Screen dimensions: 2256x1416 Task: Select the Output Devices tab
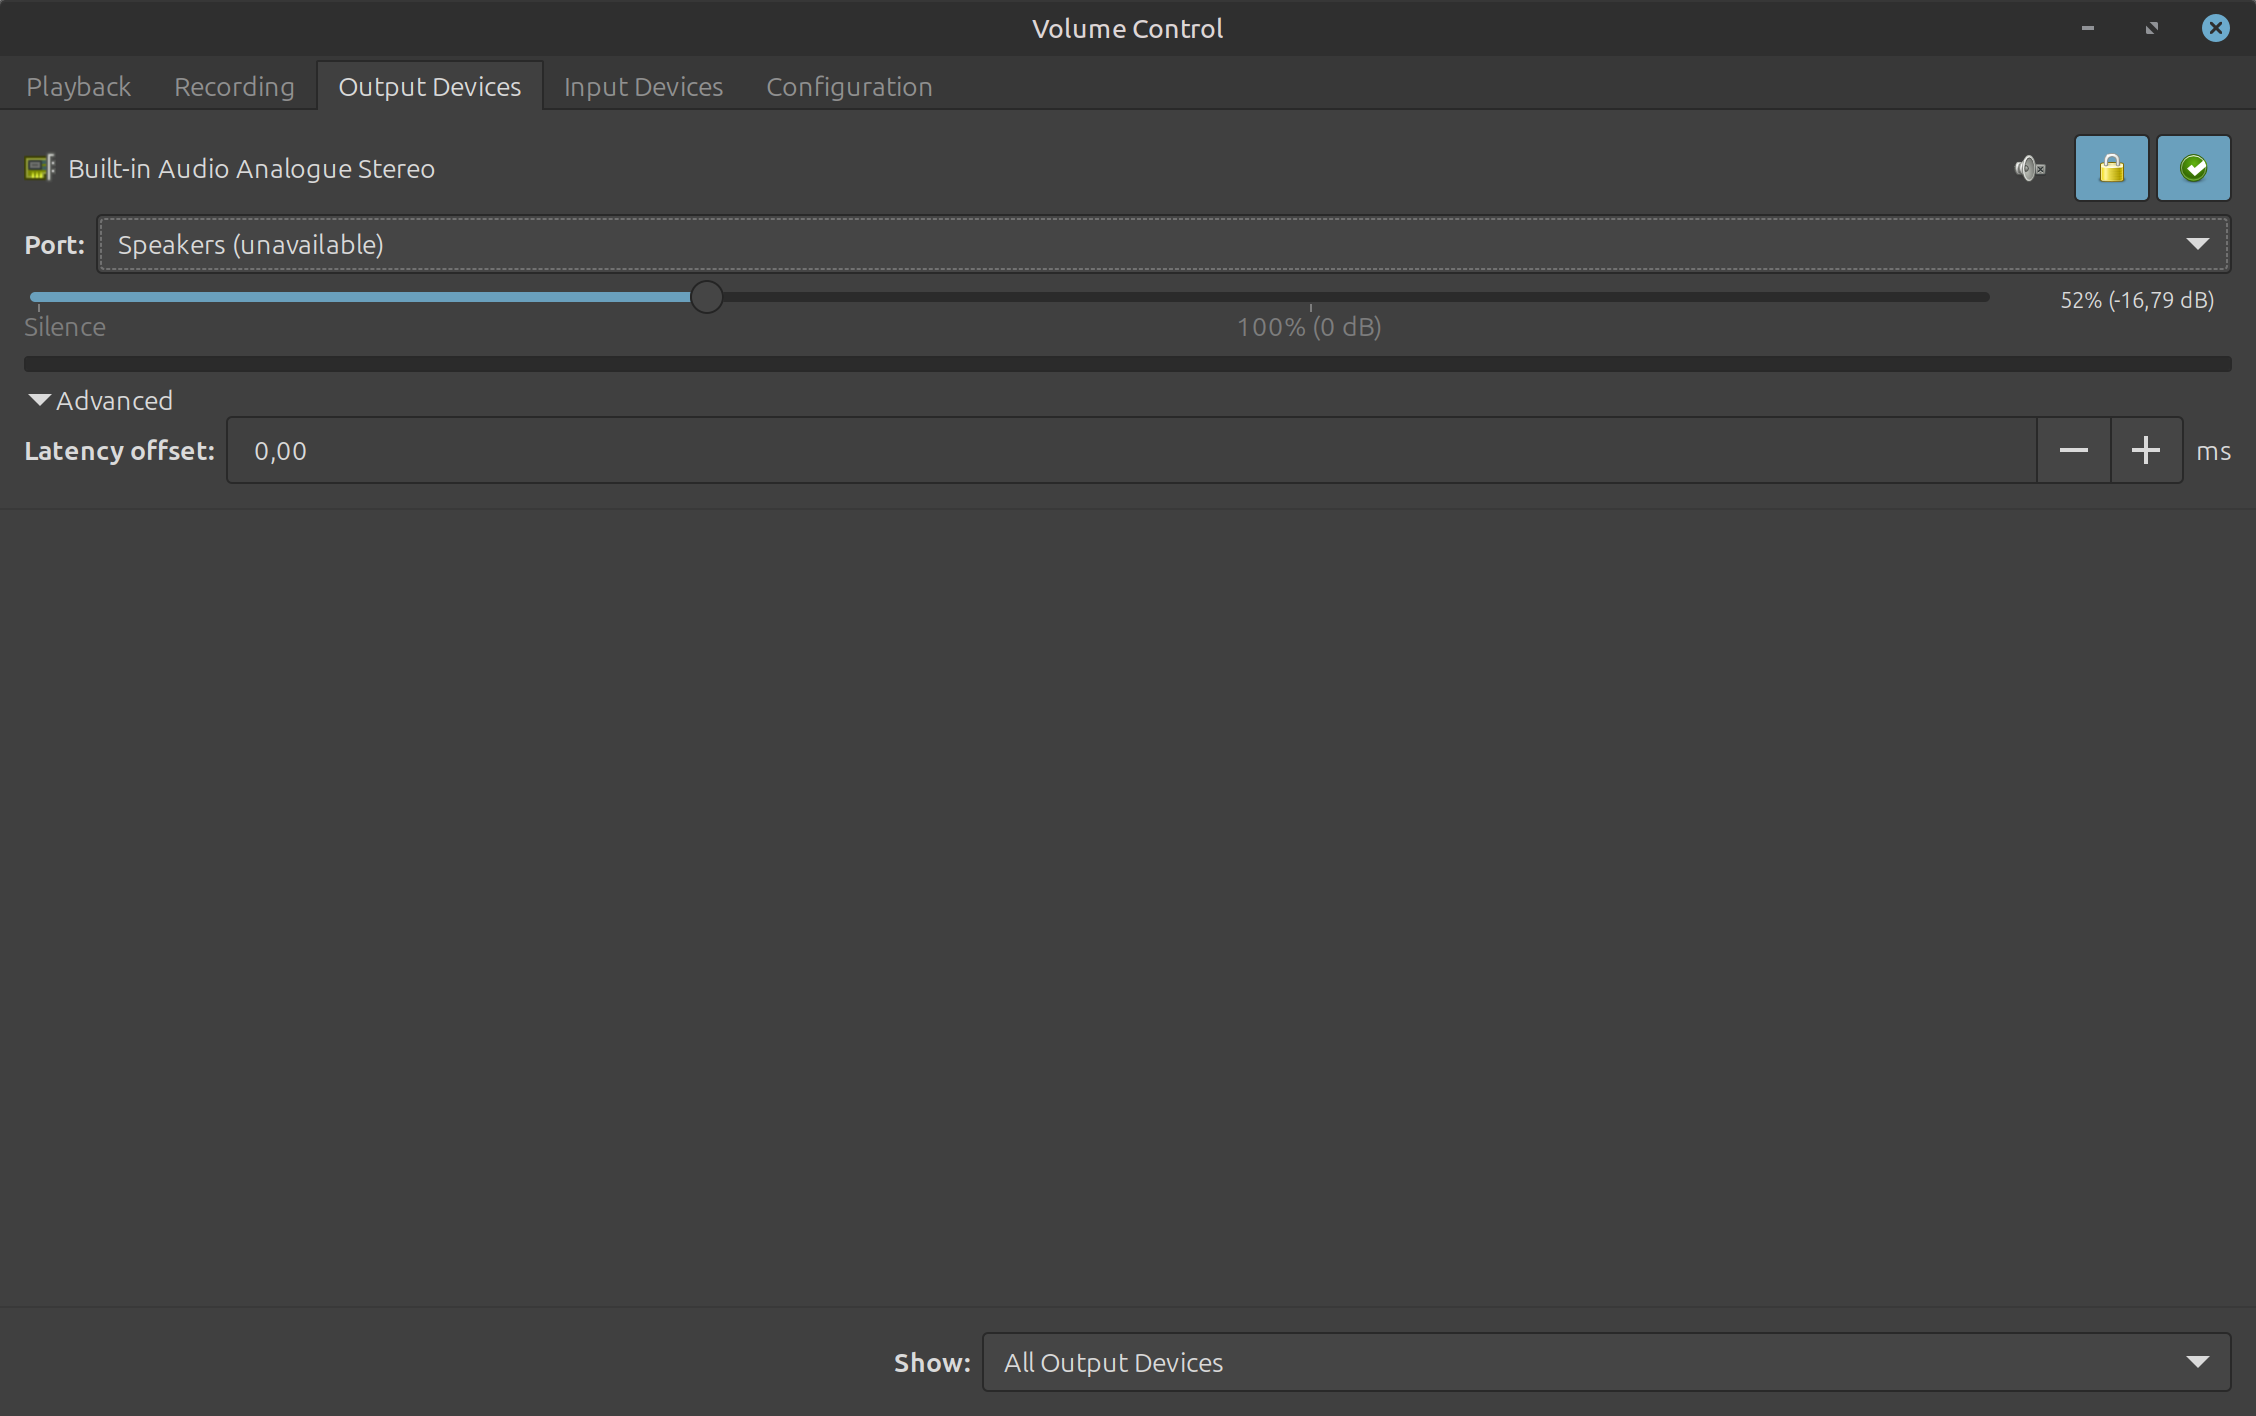click(429, 86)
